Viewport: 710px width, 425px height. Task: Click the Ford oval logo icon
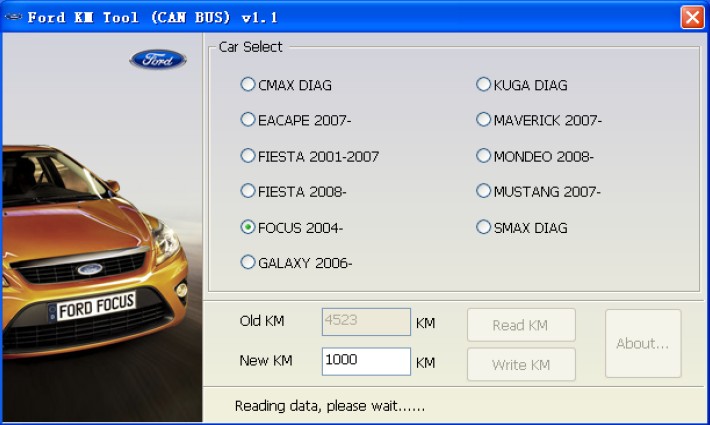157,60
